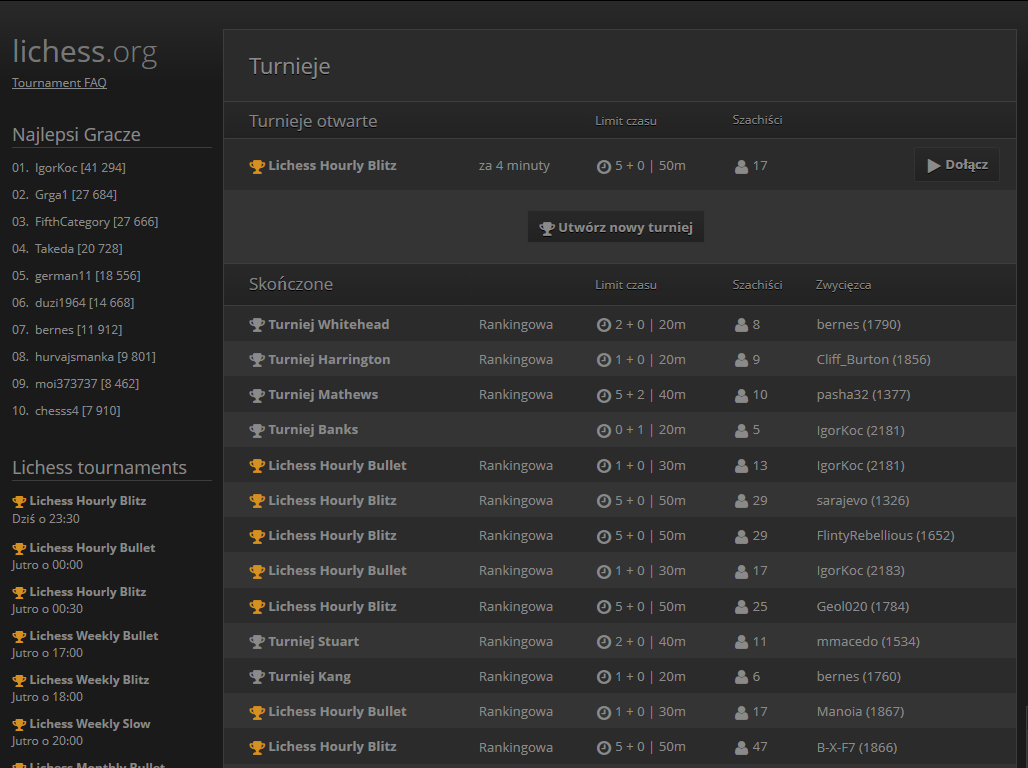Click the trophy icon beside Turniej Whitehead
This screenshot has height=768, width=1028.
click(x=257, y=325)
